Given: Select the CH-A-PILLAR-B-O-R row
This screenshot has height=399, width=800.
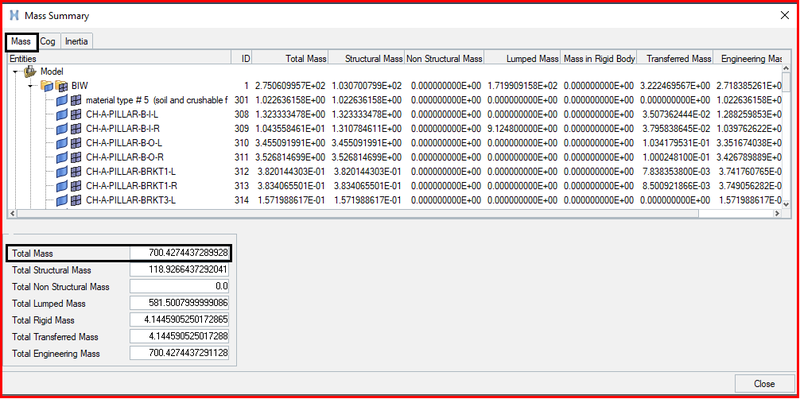Looking at the screenshot, I should tap(394, 157).
